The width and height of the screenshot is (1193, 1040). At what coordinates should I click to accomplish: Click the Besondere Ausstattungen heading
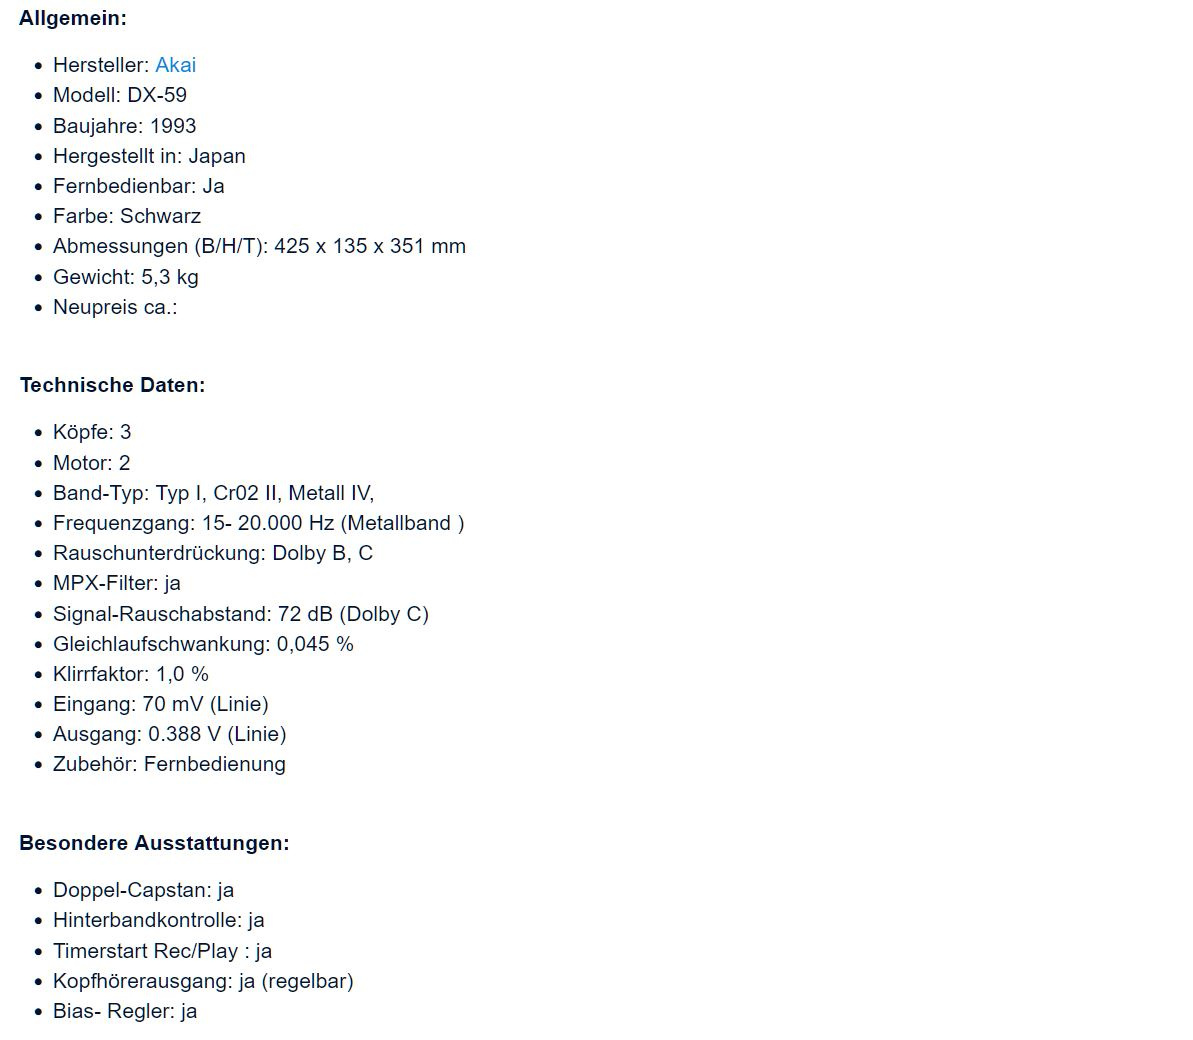click(154, 843)
